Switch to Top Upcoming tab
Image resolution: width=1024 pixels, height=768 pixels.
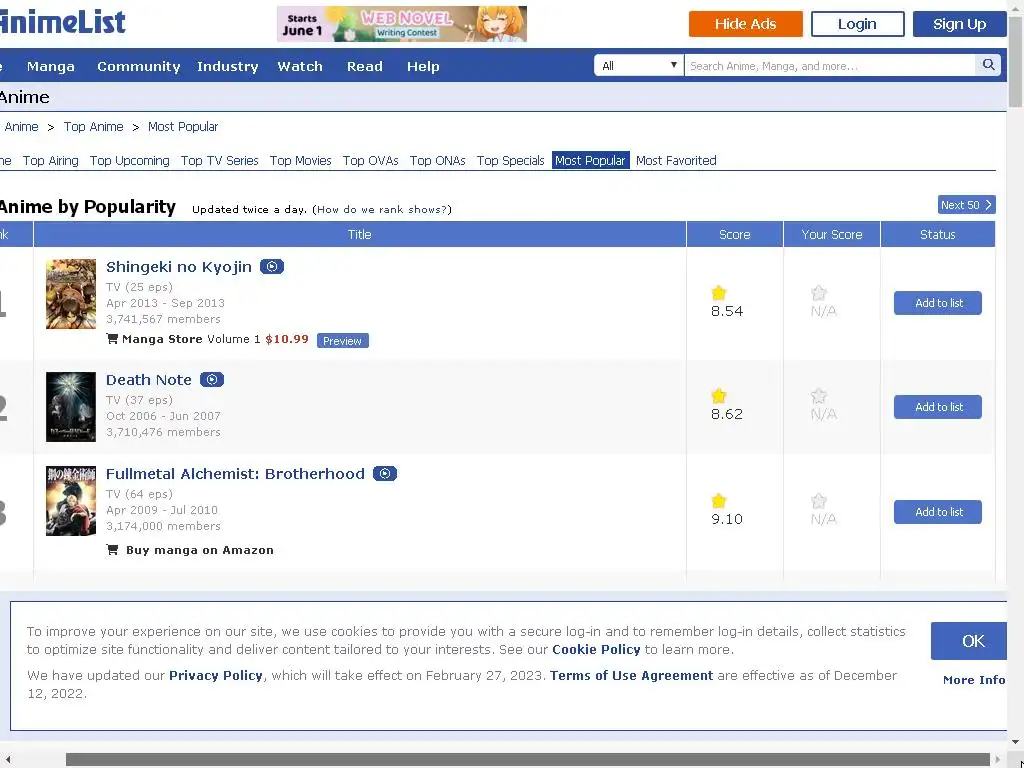pyautogui.click(x=129, y=161)
